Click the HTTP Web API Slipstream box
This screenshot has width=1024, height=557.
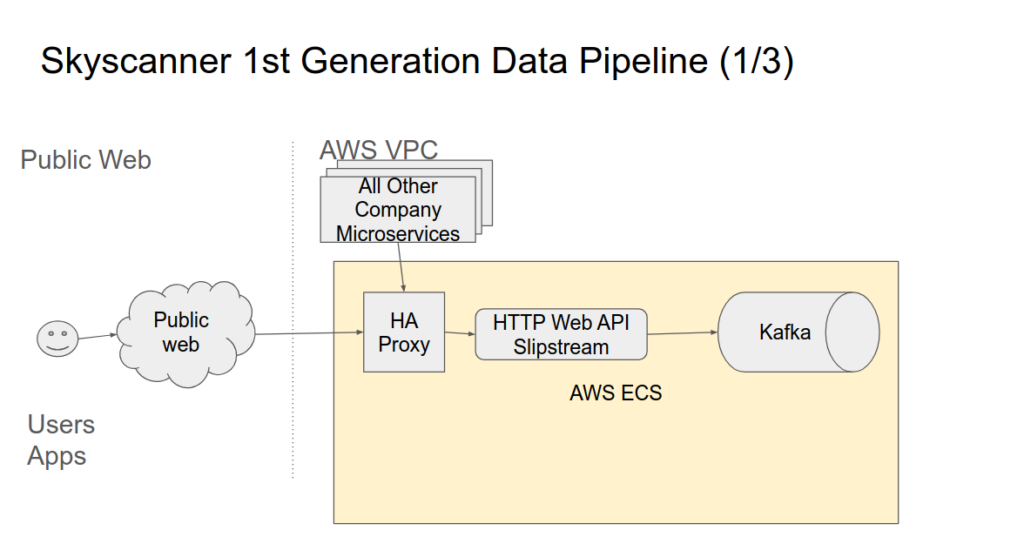tap(561, 335)
